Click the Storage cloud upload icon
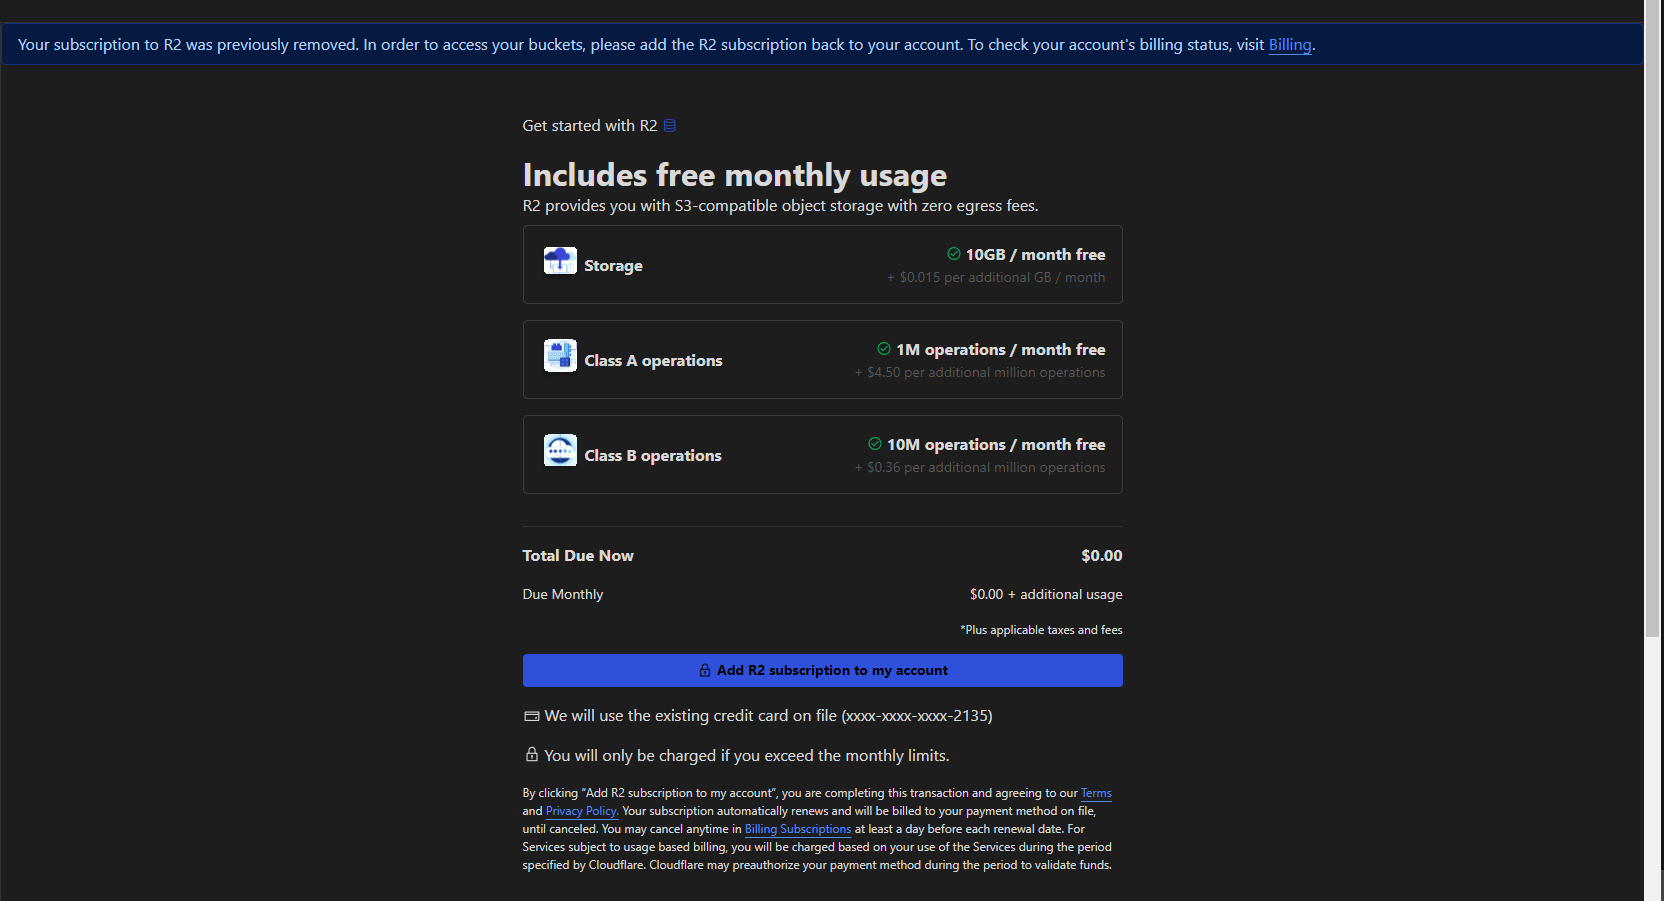The image size is (1664, 901). tap(560, 259)
